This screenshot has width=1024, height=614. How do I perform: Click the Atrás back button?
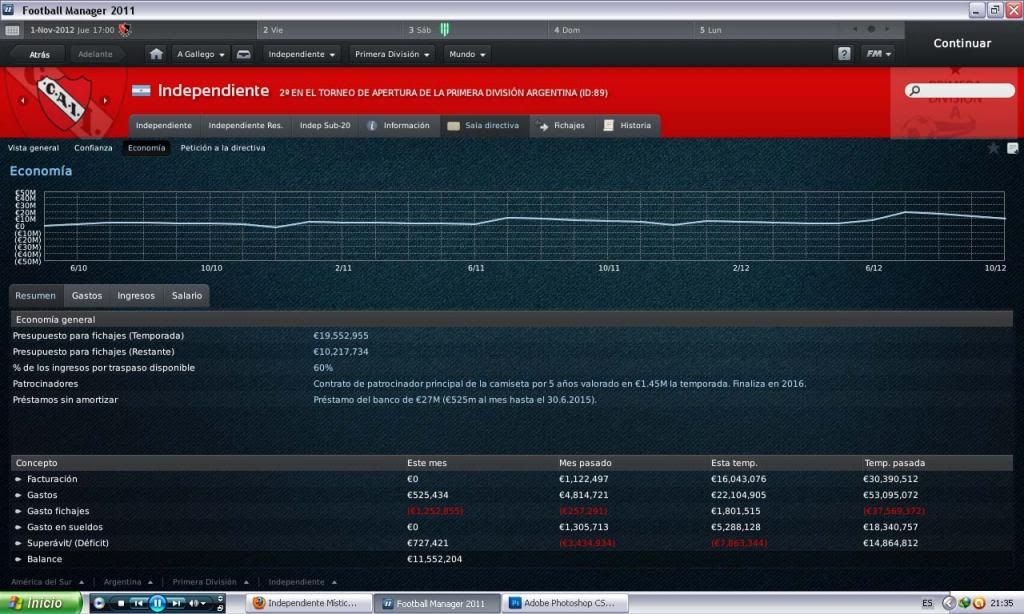point(39,55)
